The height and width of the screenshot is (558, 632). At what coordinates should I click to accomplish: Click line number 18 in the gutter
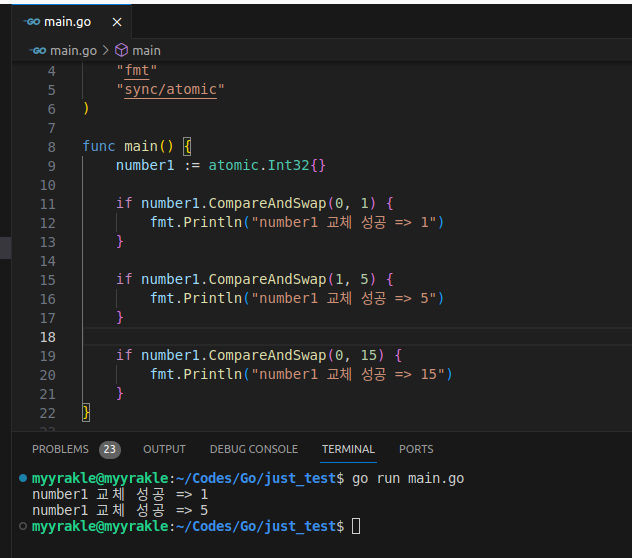click(46, 336)
